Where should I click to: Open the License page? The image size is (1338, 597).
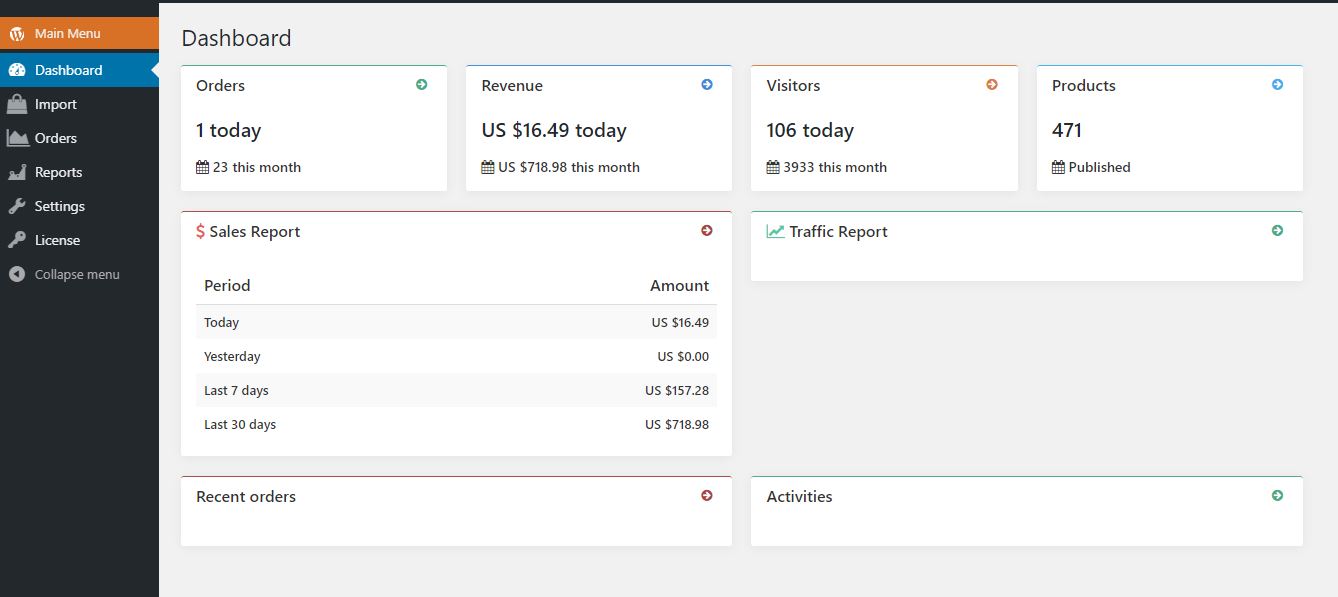tap(57, 240)
